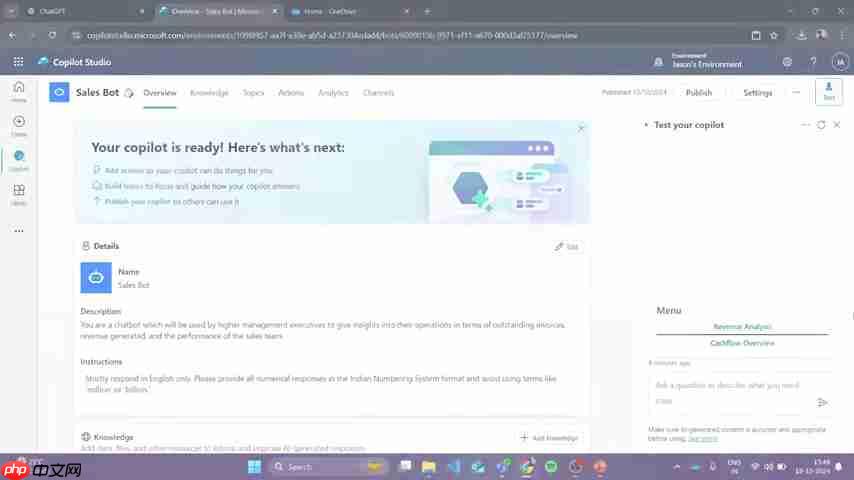Send the message in the test chat
Viewport: 854px width, 480px height.
click(822, 403)
